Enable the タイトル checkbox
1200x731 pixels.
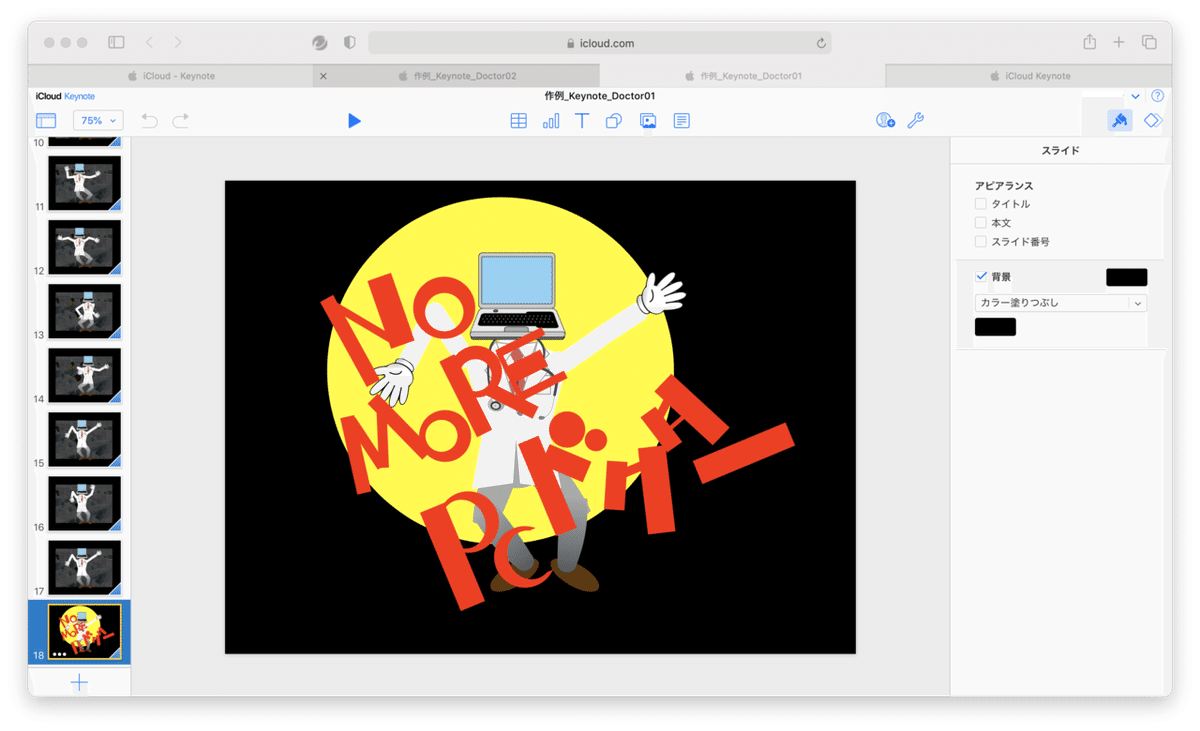tap(980, 204)
